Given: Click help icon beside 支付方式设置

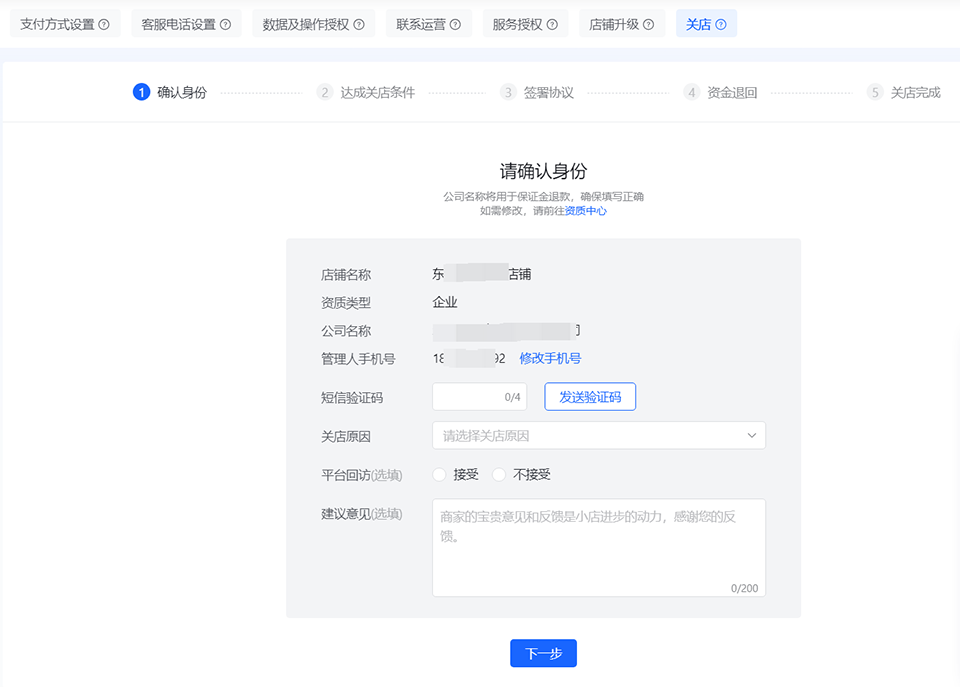Looking at the screenshot, I should pos(104,24).
